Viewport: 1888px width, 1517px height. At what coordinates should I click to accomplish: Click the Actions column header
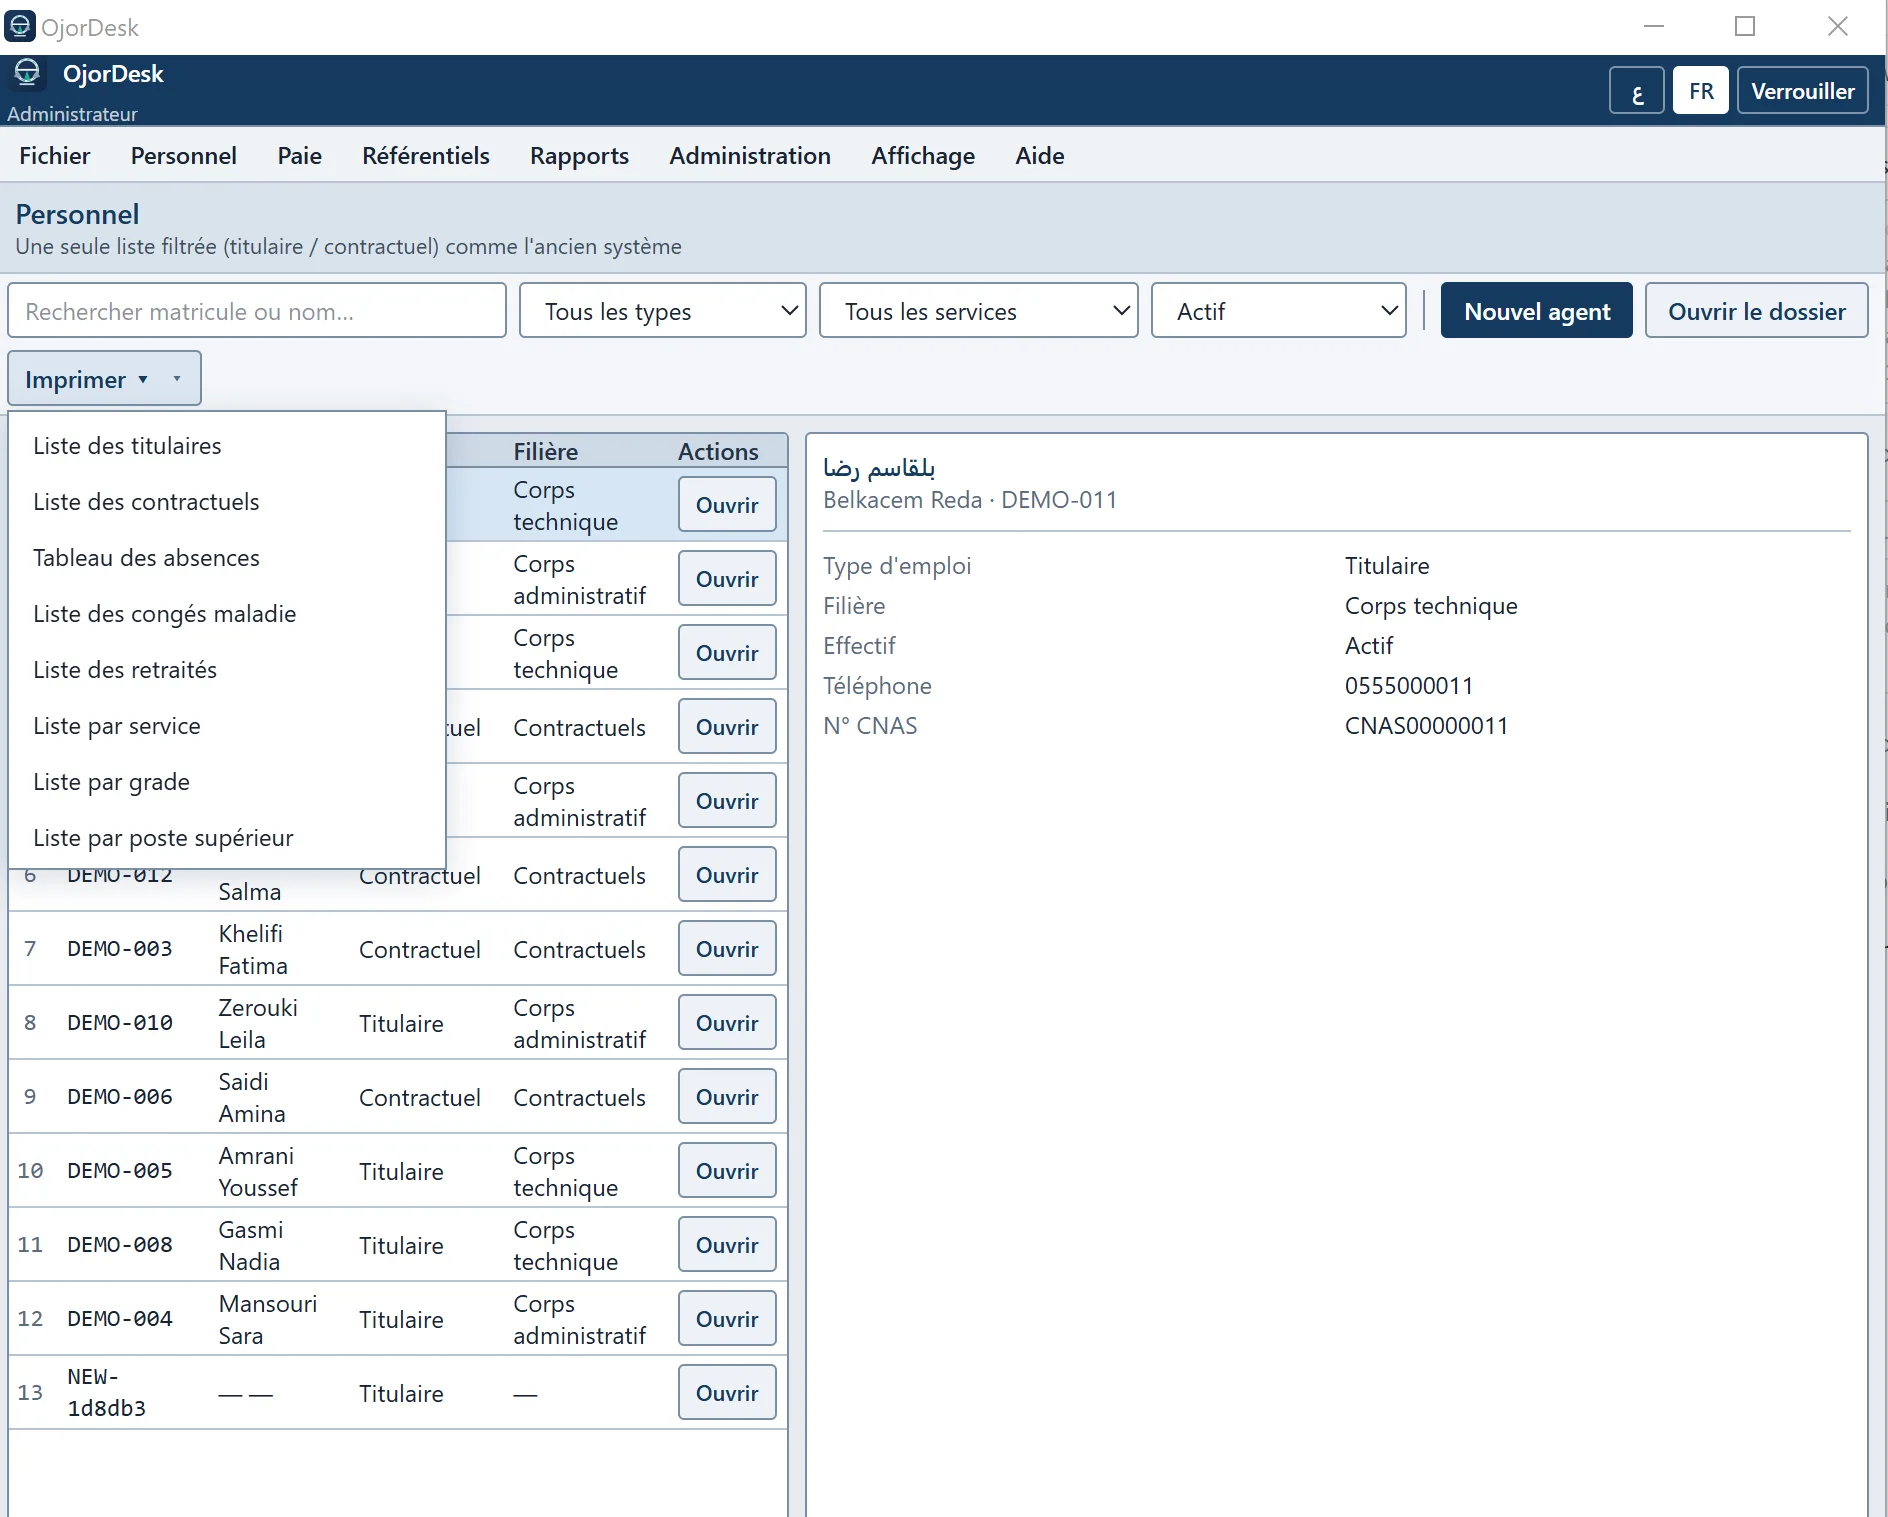tap(718, 451)
